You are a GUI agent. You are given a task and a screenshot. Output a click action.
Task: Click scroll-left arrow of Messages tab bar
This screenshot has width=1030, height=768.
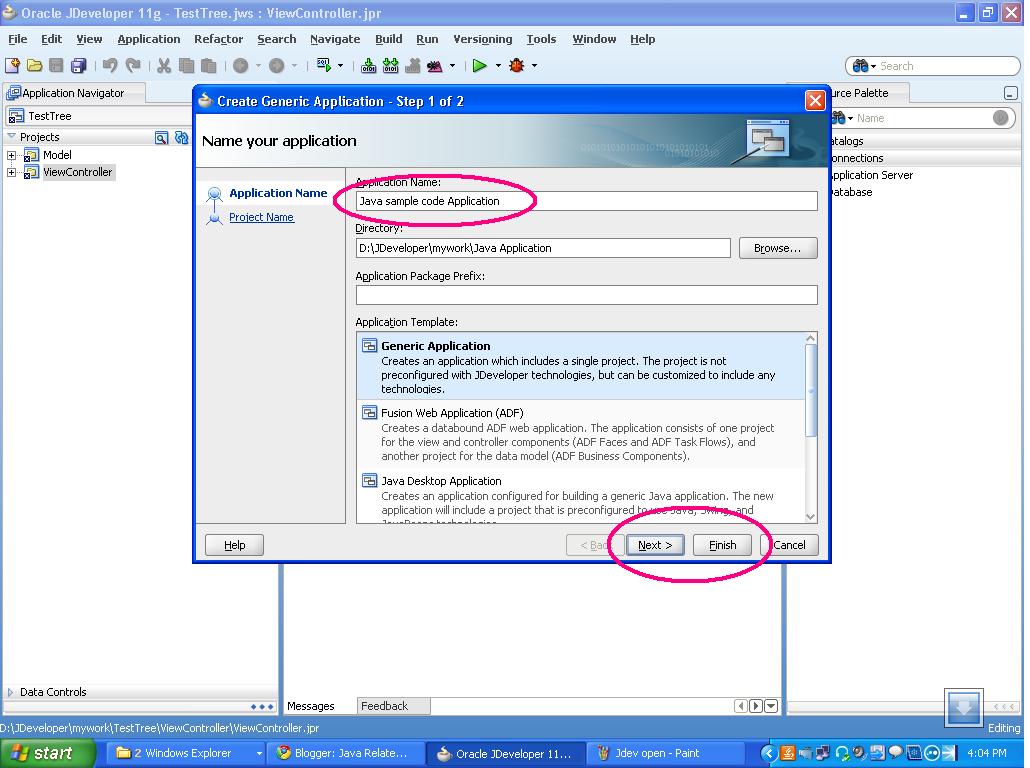pyautogui.click(x=741, y=706)
